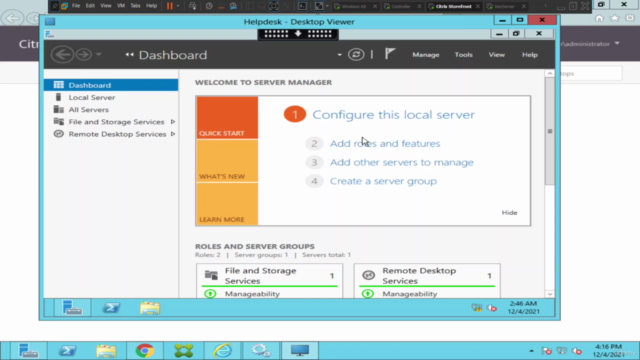Click the snapshot clock icon in VMware toolbar
The height and width of the screenshot is (360, 640).
click(x=209, y=6)
